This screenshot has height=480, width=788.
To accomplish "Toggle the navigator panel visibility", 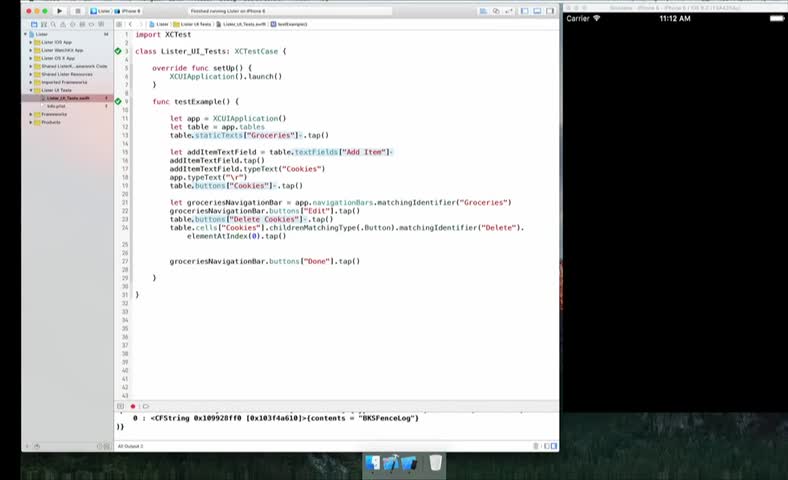I will click(x=525, y=11).
